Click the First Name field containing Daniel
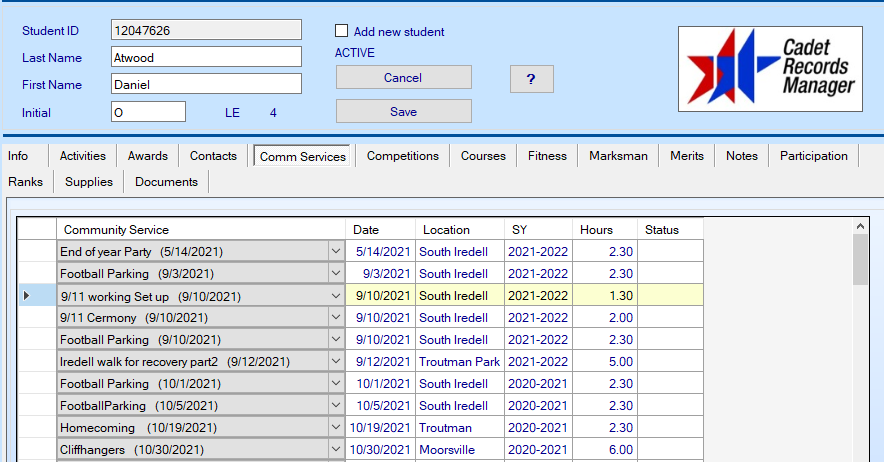This screenshot has width=884, height=462. point(205,85)
